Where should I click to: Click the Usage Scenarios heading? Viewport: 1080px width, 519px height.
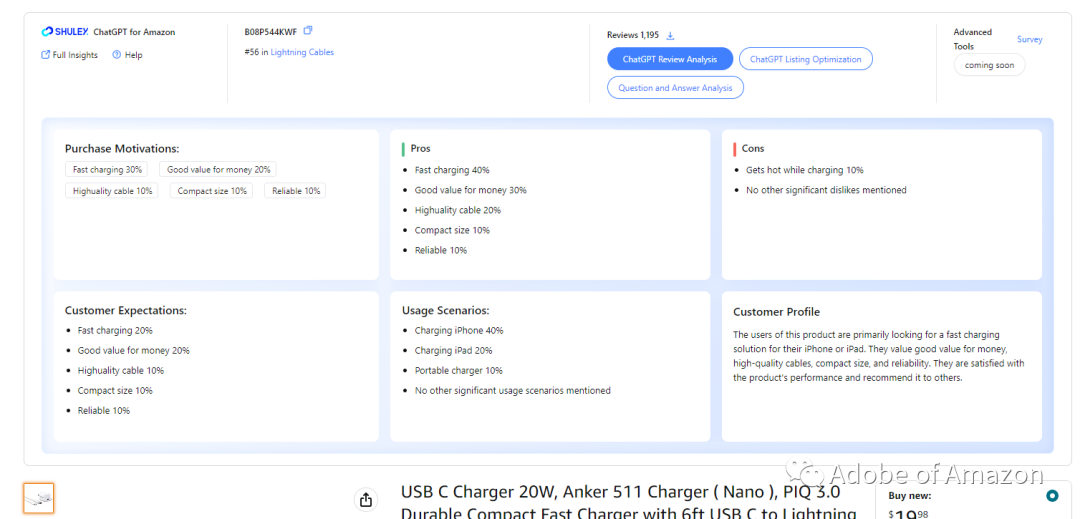[446, 310]
